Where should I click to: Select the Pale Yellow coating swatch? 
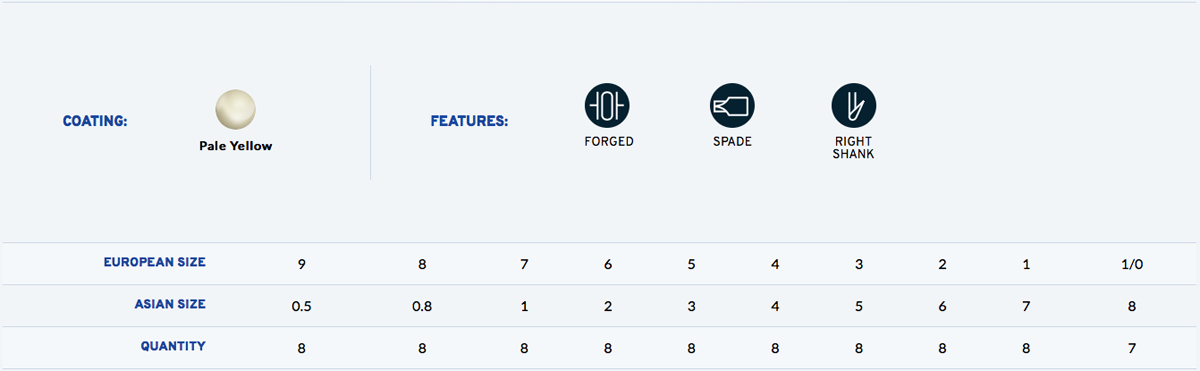point(236,109)
